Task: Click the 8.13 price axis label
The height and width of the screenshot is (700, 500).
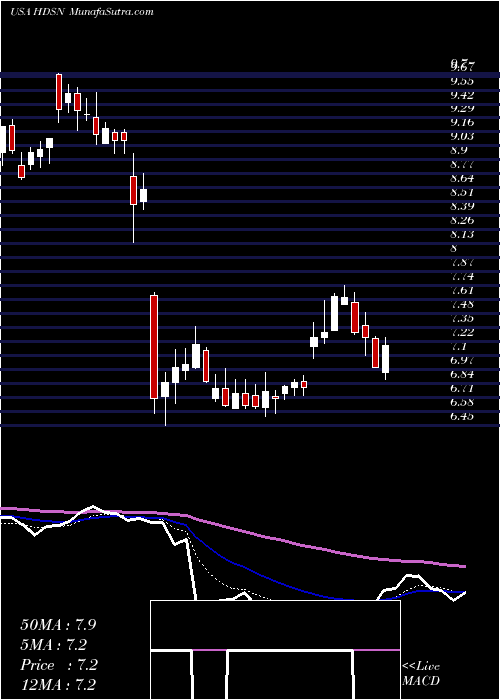Action: point(462,234)
